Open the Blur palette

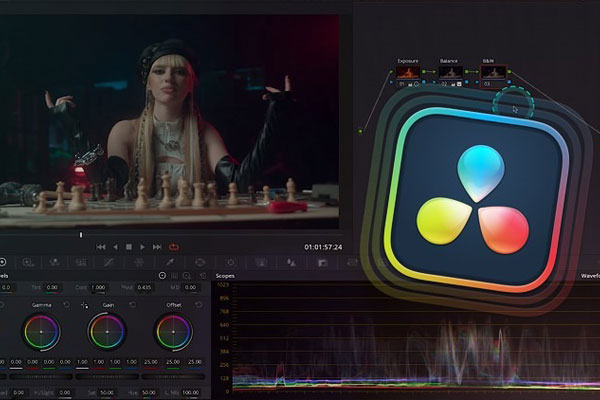coord(291,262)
